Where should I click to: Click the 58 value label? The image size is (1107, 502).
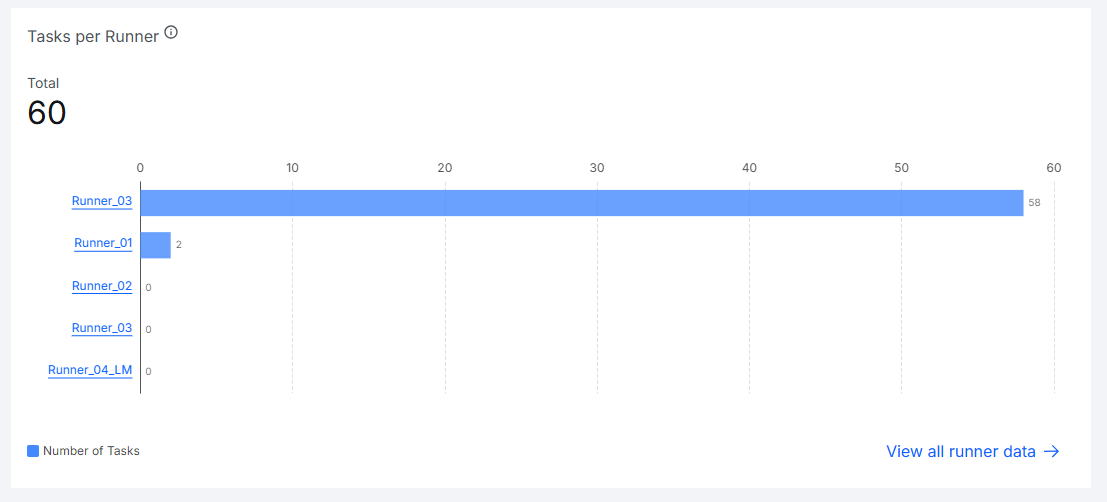coord(1034,203)
